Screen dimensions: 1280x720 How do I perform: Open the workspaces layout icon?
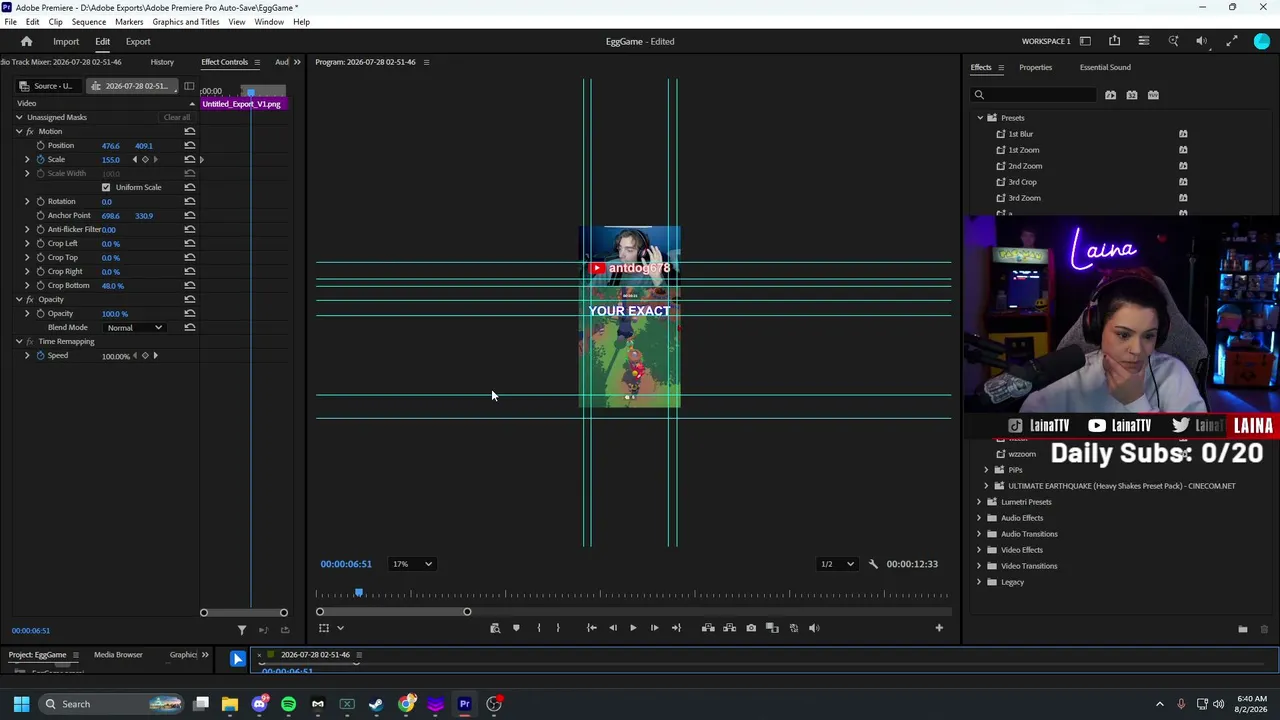pos(1085,41)
